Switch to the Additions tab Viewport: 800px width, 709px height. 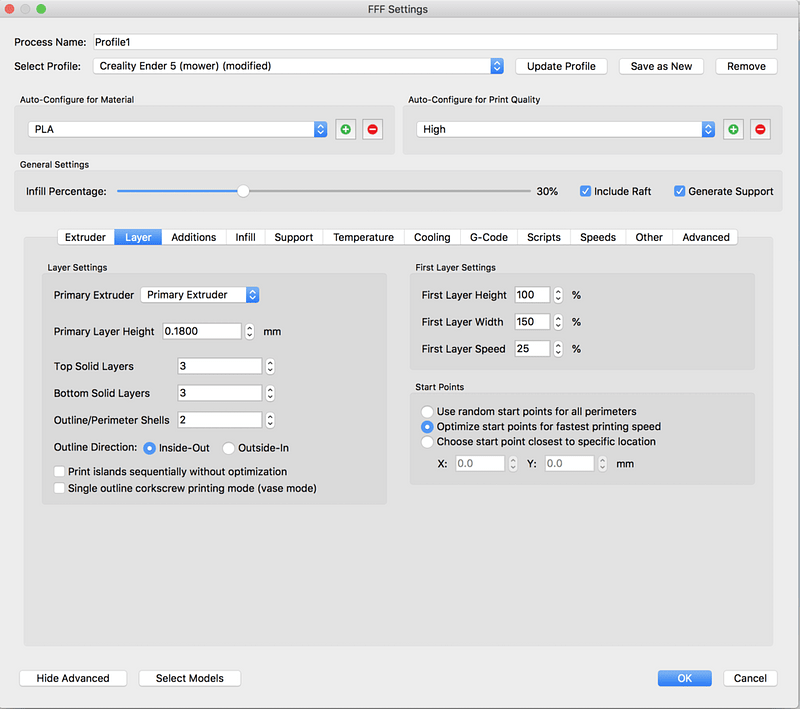point(193,237)
